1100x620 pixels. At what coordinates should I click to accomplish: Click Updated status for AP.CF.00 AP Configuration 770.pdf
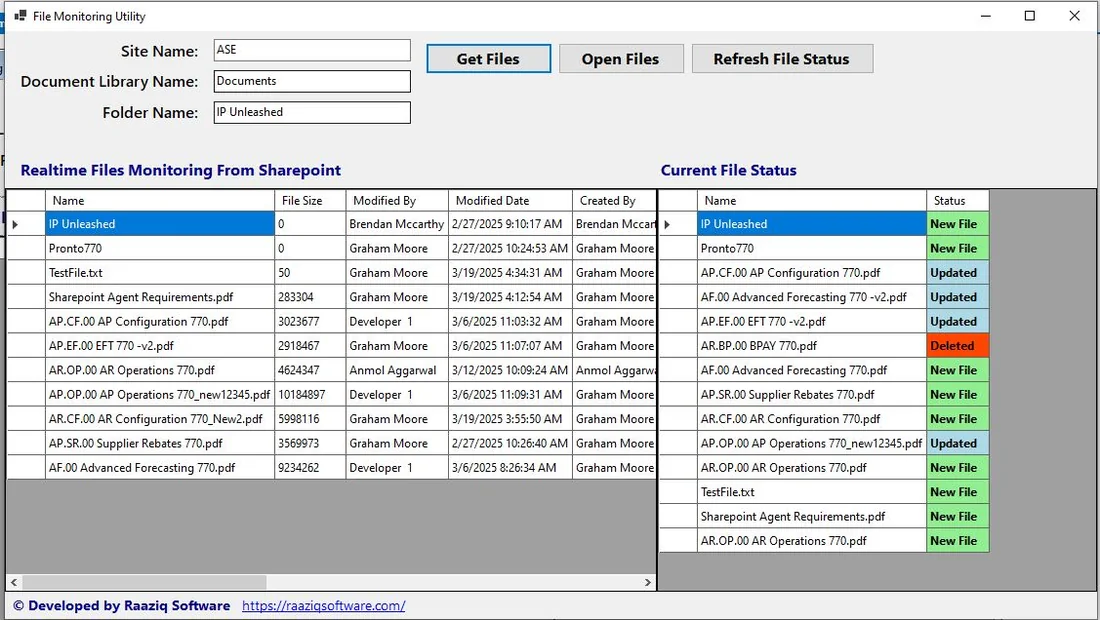pyautogui.click(x=958, y=273)
